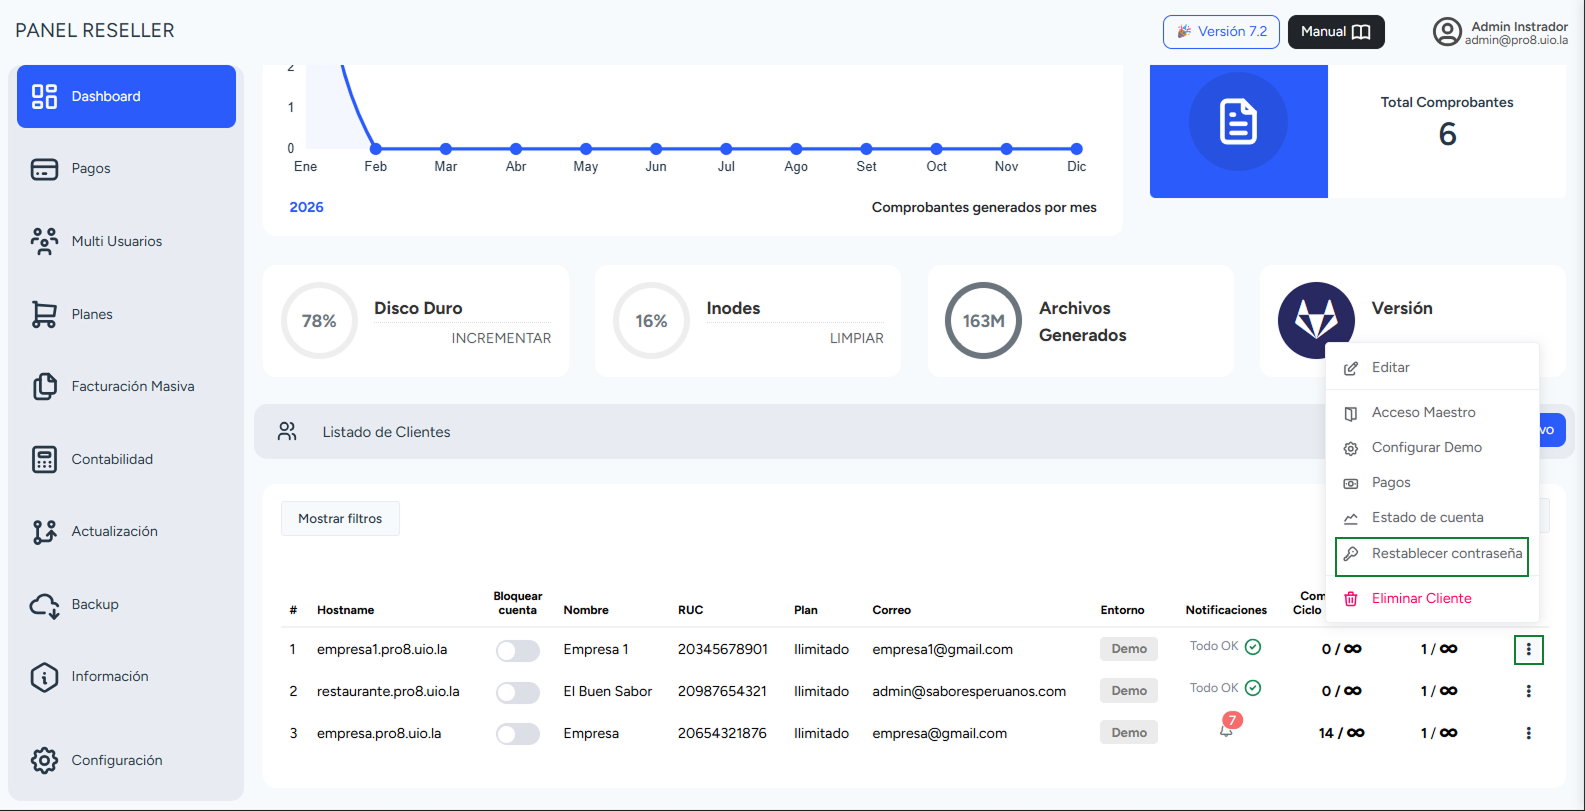Enable Bloquear cuenta for empresa.pro8.uio.la
Image resolution: width=1585 pixels, height=811 pixels.
tap(517, 735)
